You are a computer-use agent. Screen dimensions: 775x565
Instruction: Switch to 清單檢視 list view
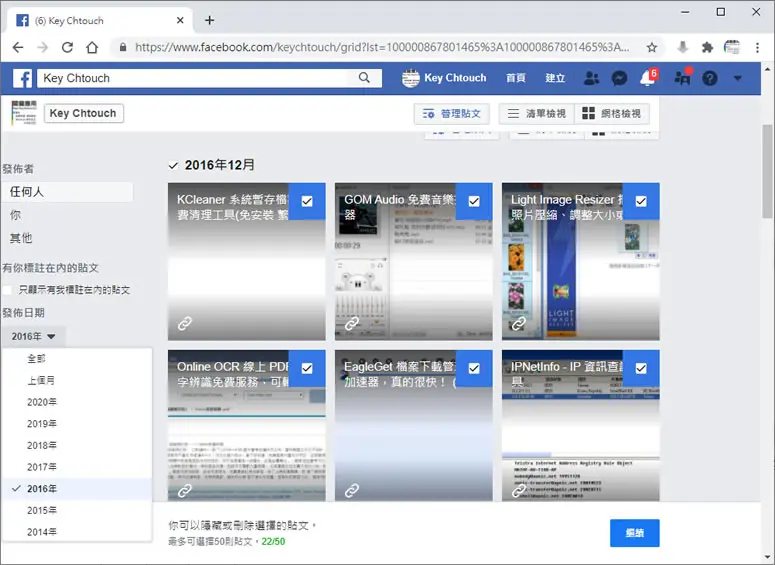[x=536, y=114]
